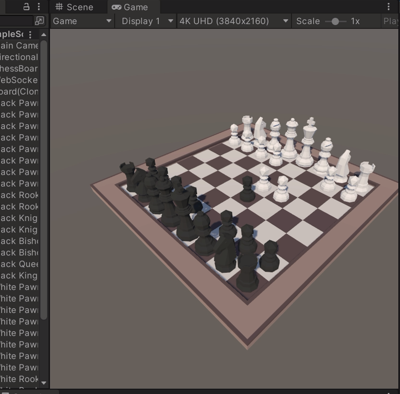The height and width of the screenshot is (394, 400).
Task: Click the hierarchy vertical scrollbar thumb
Action: (44, 180)
